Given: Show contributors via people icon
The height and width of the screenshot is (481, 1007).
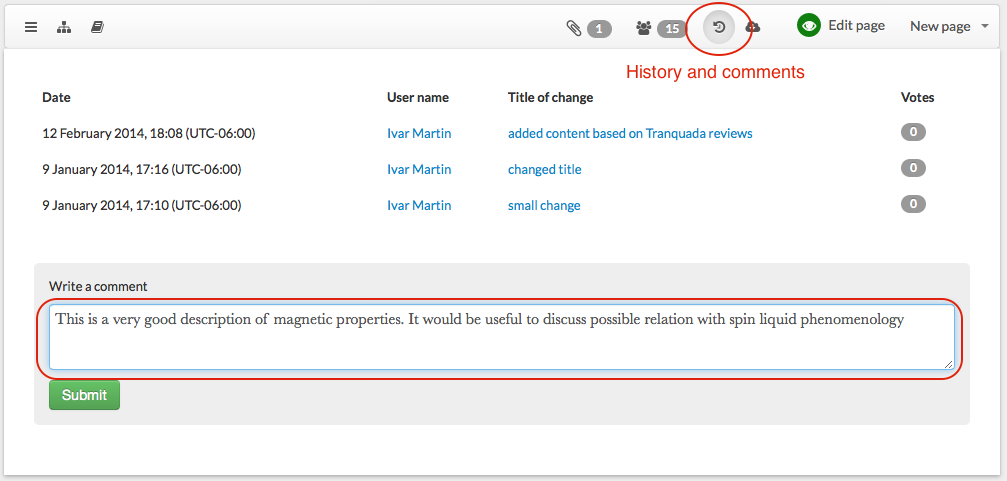Looking at the screenshot, I should pos(644,28).
